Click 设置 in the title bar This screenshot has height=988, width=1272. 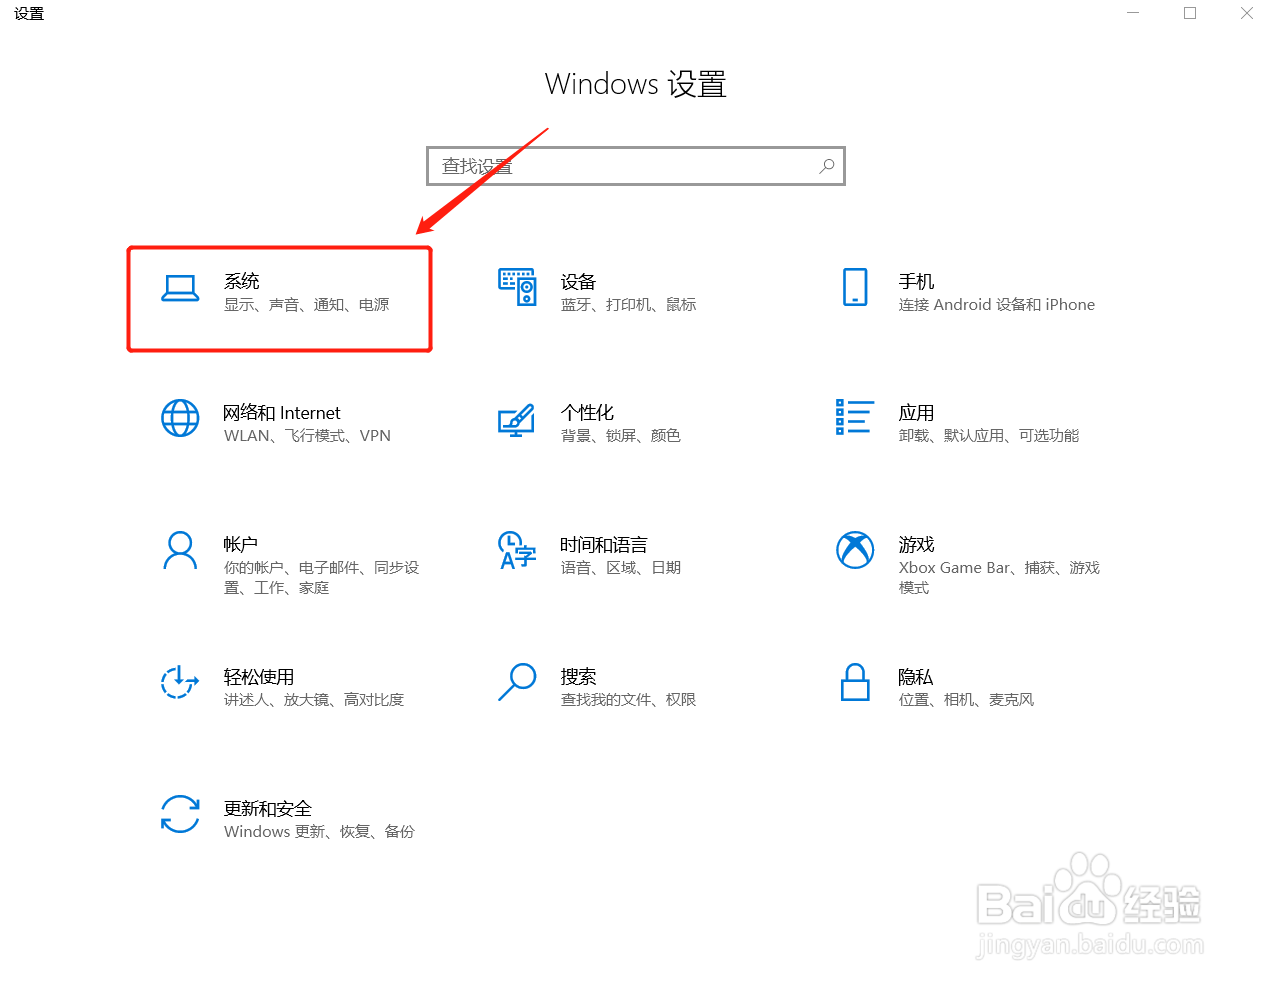click(x=27, y=14)
